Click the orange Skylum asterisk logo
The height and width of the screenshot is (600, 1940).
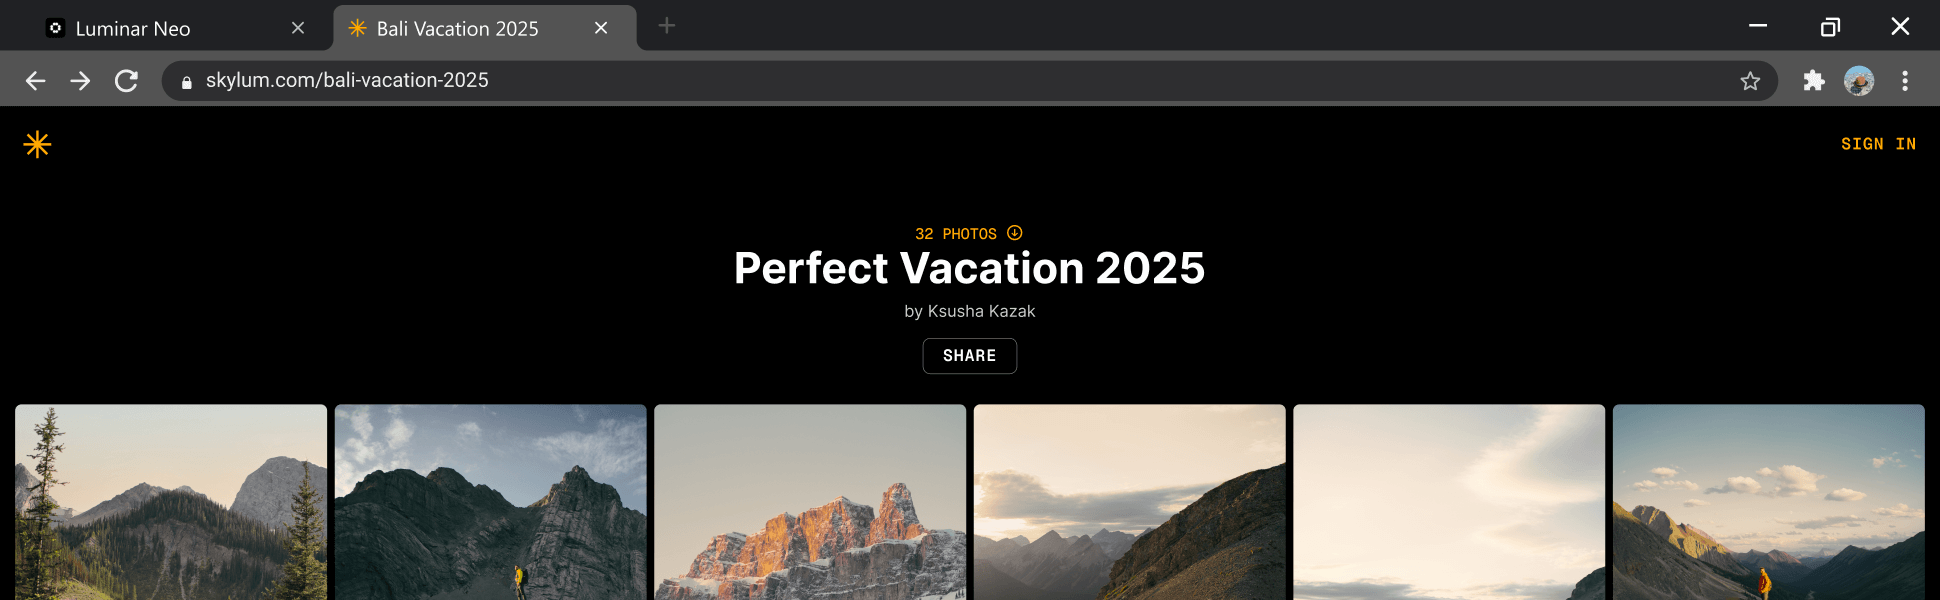(37, 145)
